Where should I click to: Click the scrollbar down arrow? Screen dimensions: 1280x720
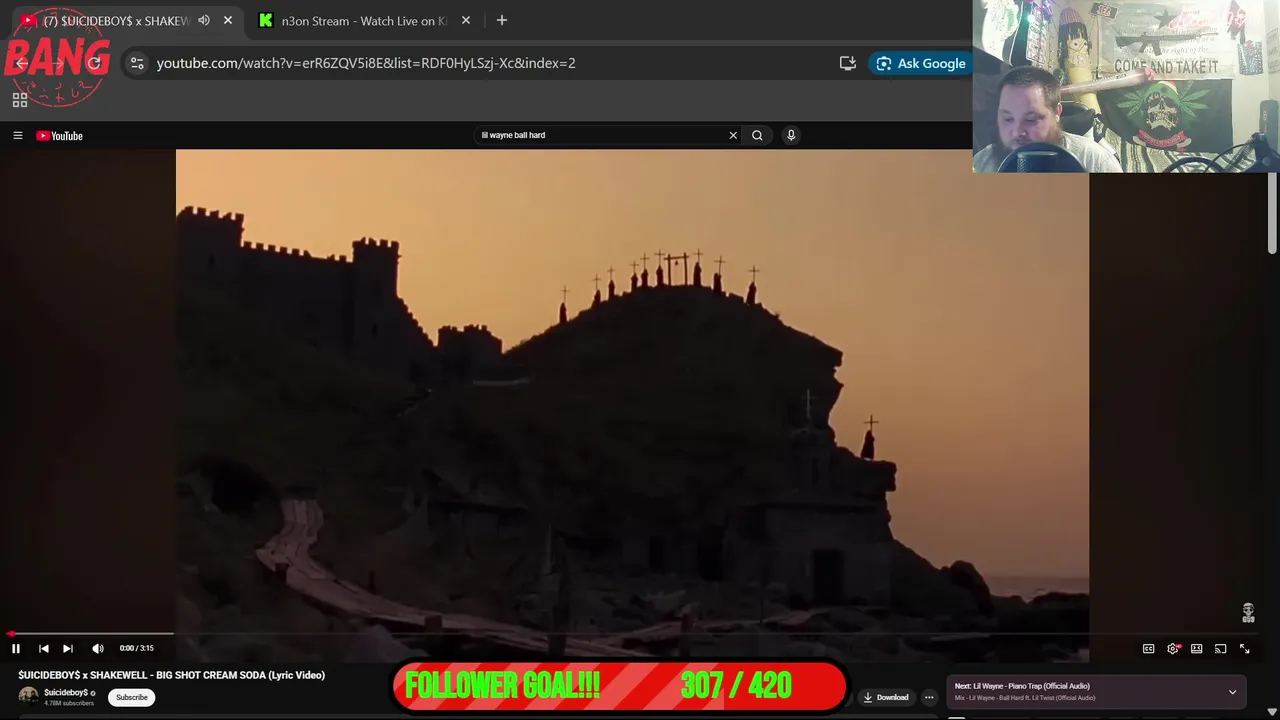(x=1272, y=712)
